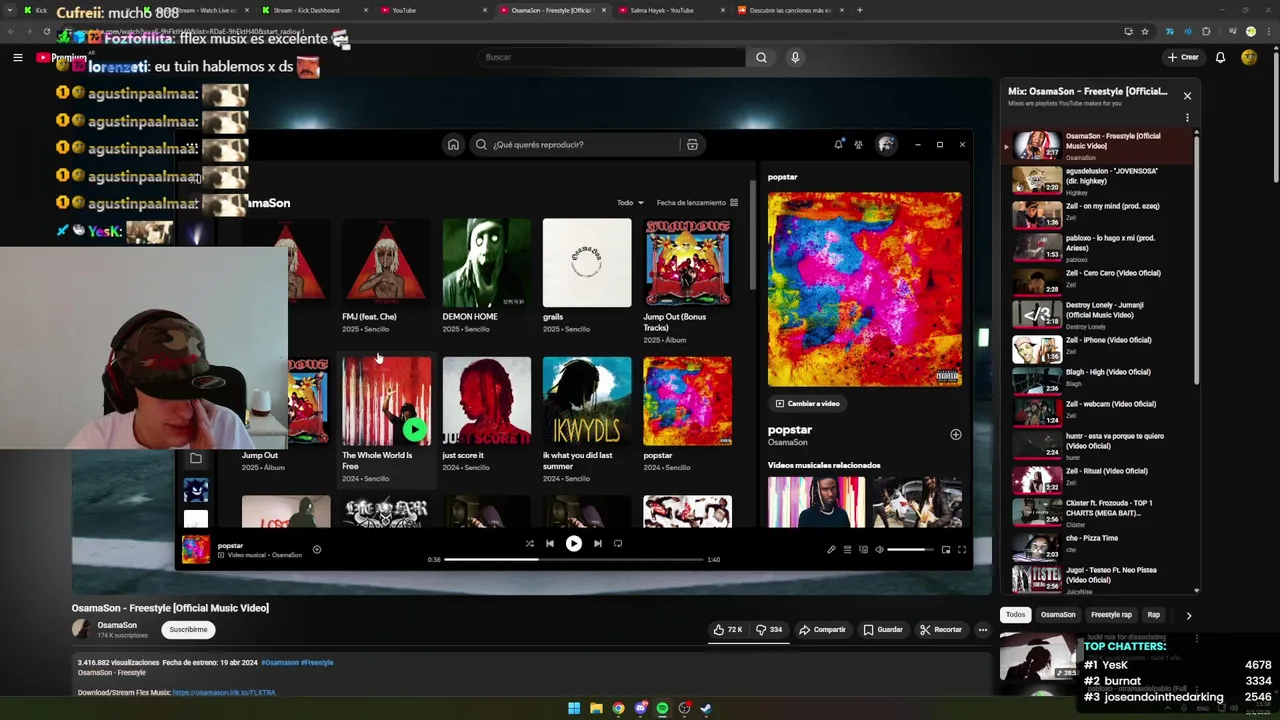Open the Friend Activity icon in Spotify
This screenshot has height=720, width=1280.
pyautogui.click(x=858, y=144)
